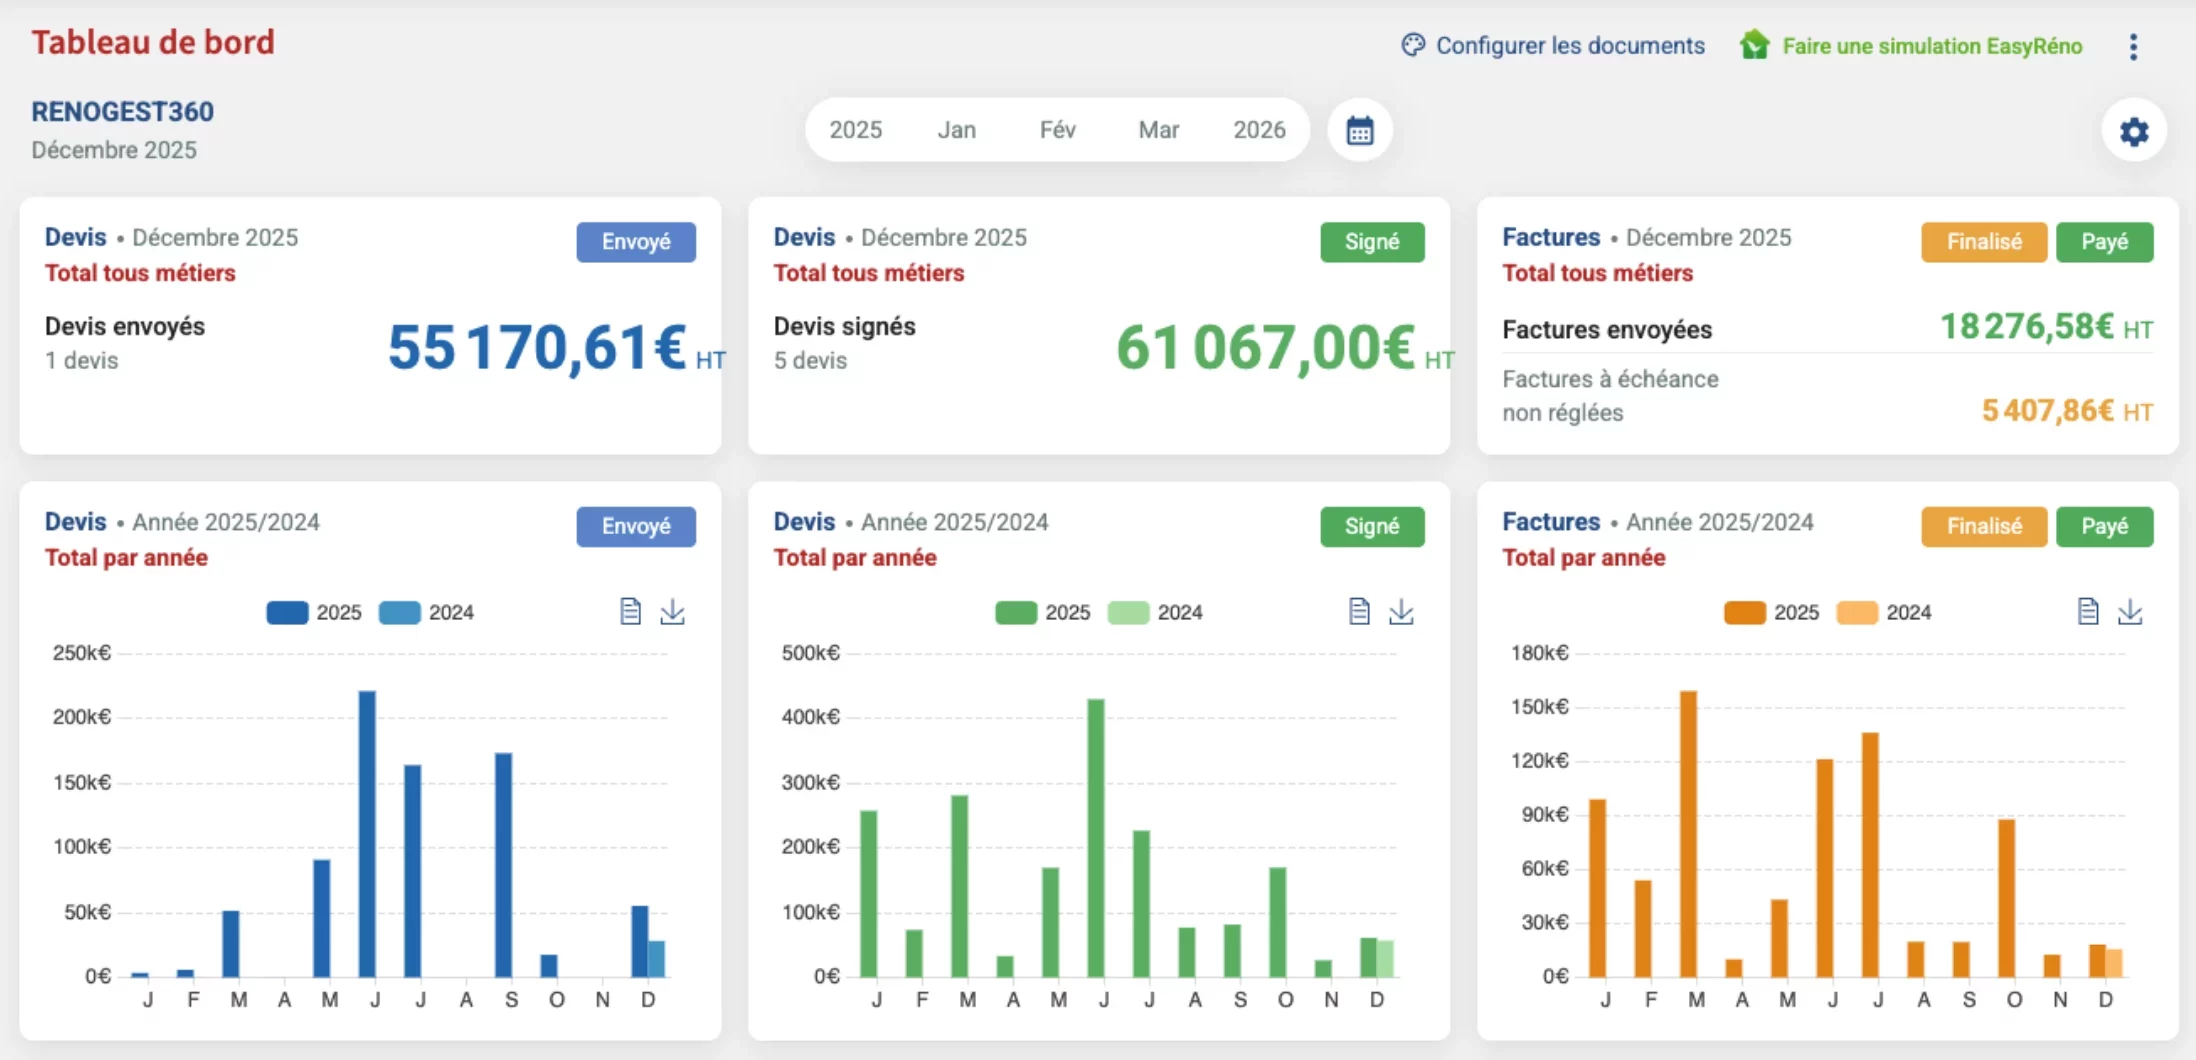
Task: Download the sent Devis yearly chart
Action: click(x=672, y=611)
